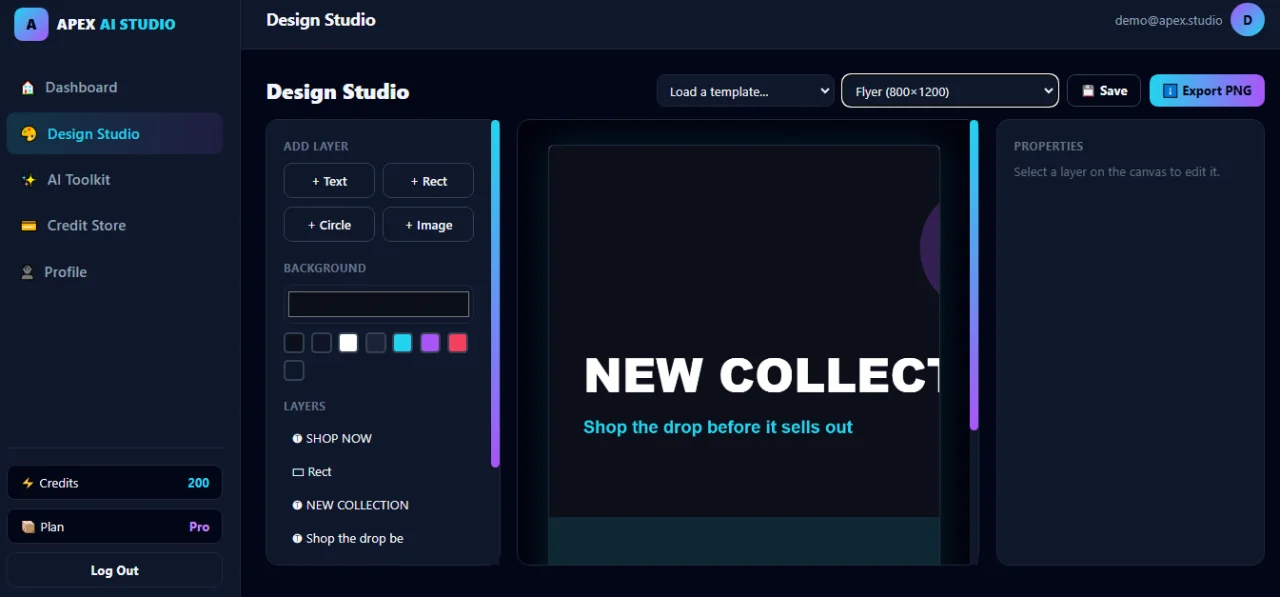Image resolution: width=1280 pixels, height=597 pixels.
Task: Click the AI Toolkit sparkles icon
Action: (29, 180)
